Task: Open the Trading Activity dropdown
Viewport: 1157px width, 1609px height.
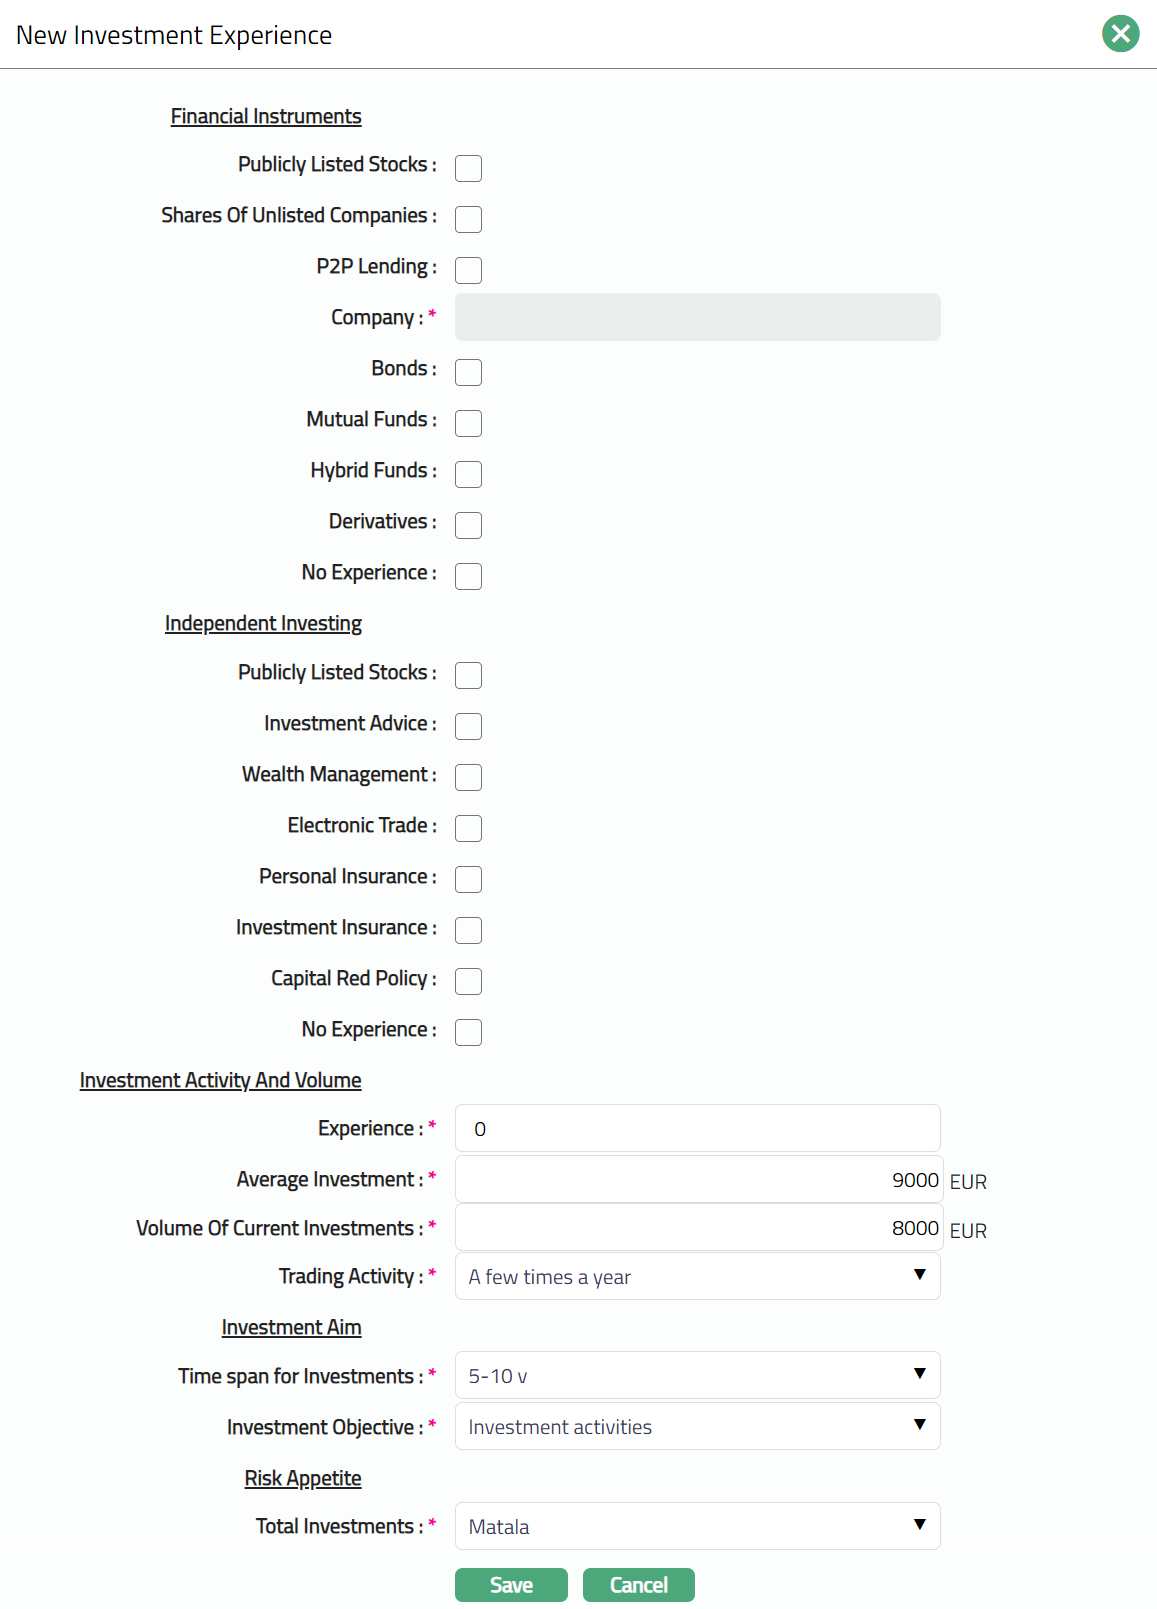Action: [697, 1276]
